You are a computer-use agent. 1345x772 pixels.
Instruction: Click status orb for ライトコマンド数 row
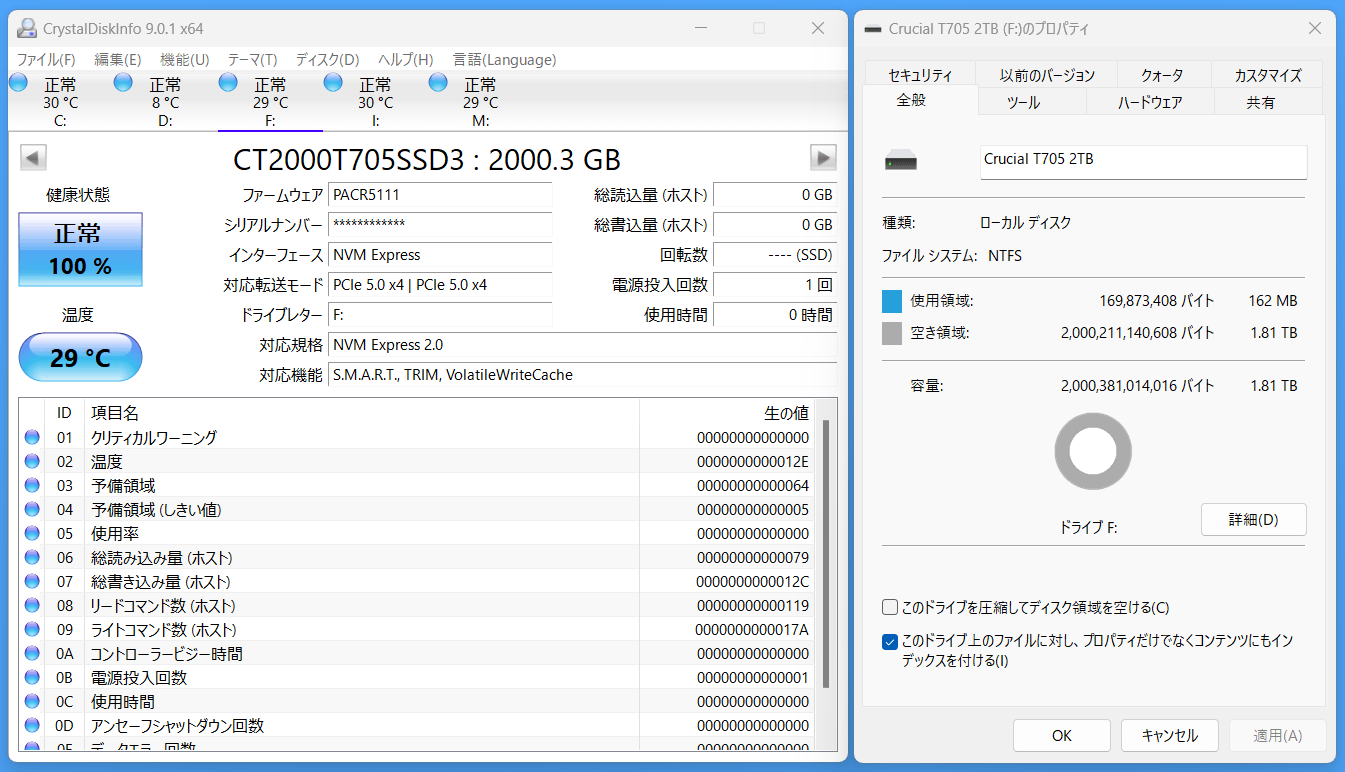(32, 629)
